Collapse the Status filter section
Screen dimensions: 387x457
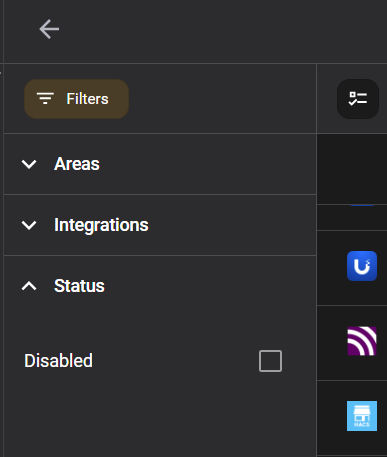(160, 286)
